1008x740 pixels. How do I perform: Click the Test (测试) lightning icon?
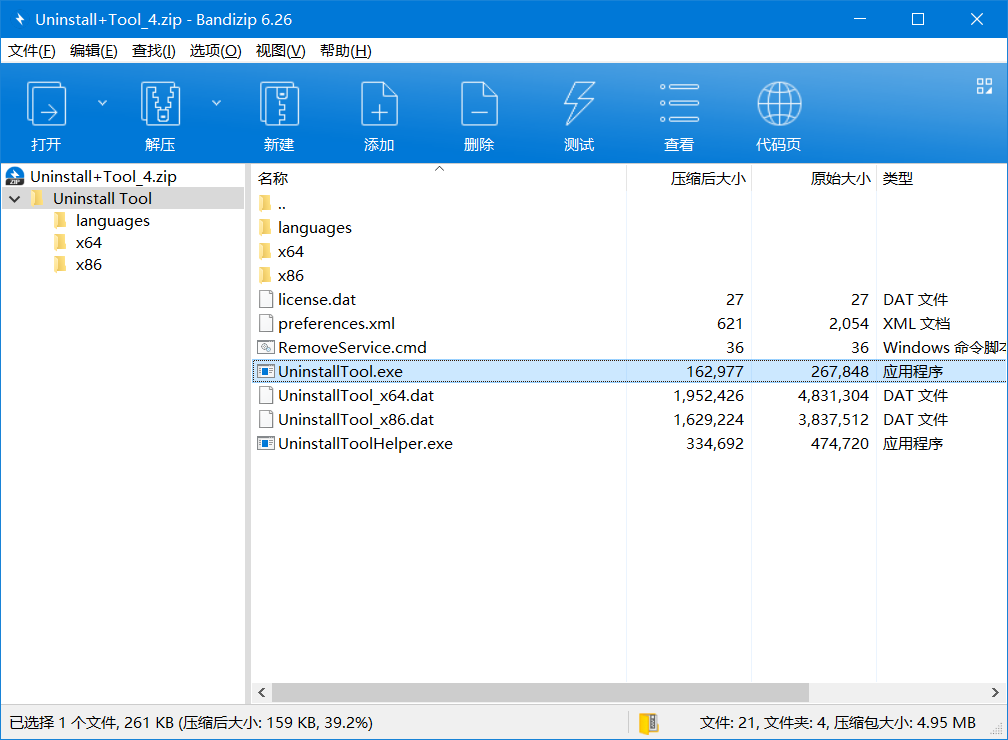[579, 104]
